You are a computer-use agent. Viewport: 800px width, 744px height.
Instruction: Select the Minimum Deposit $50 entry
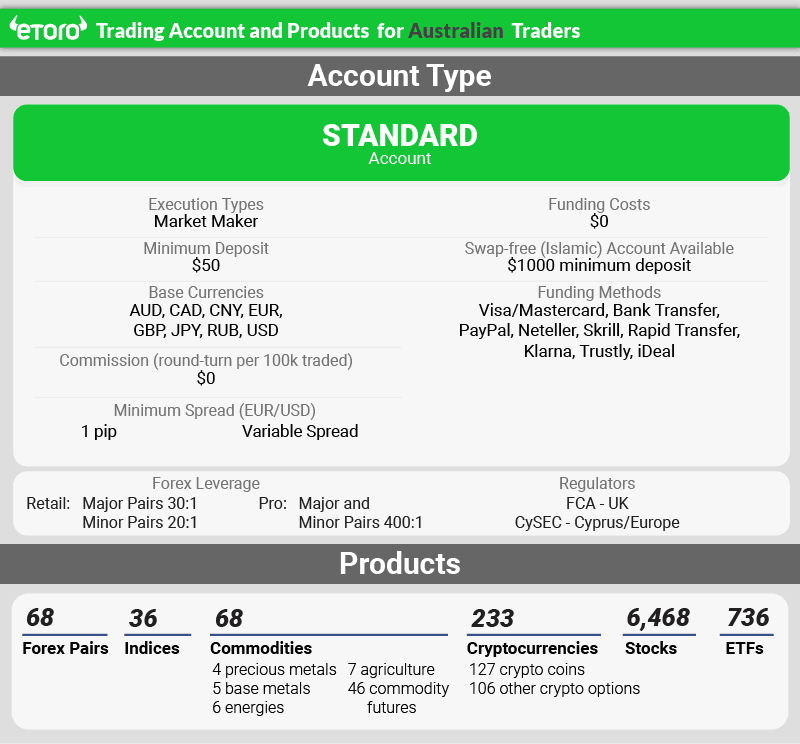click(x=206, y=257)
